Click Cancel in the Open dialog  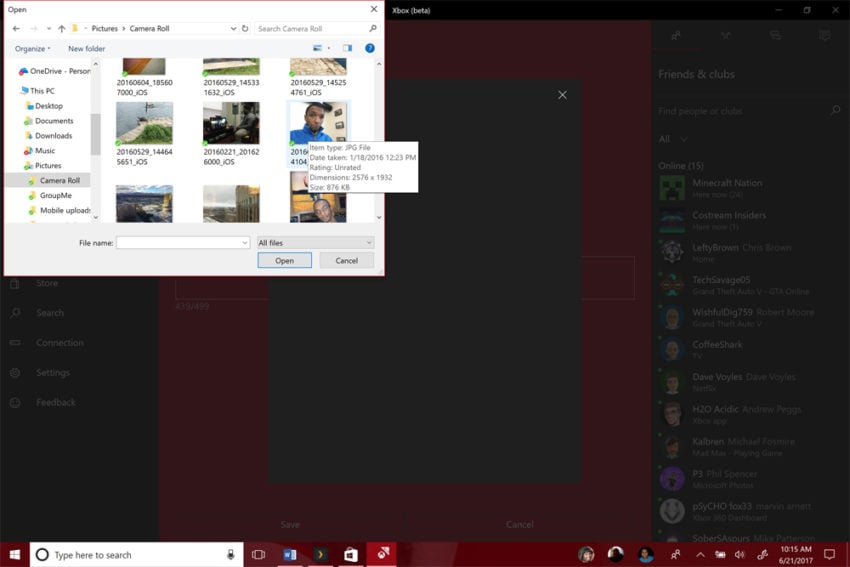(x=346, y=260)
